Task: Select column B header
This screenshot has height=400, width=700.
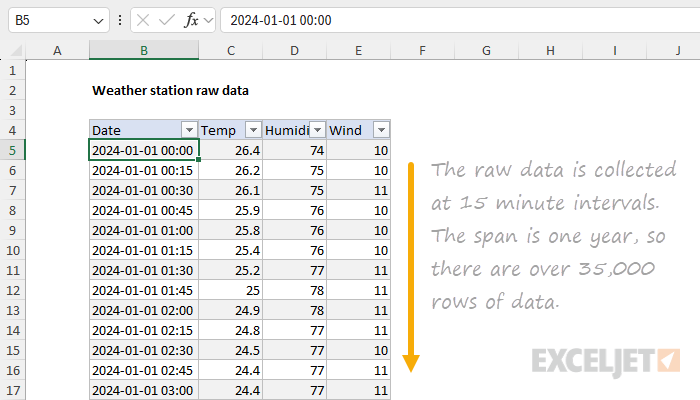Action: [x=144, y=50]
